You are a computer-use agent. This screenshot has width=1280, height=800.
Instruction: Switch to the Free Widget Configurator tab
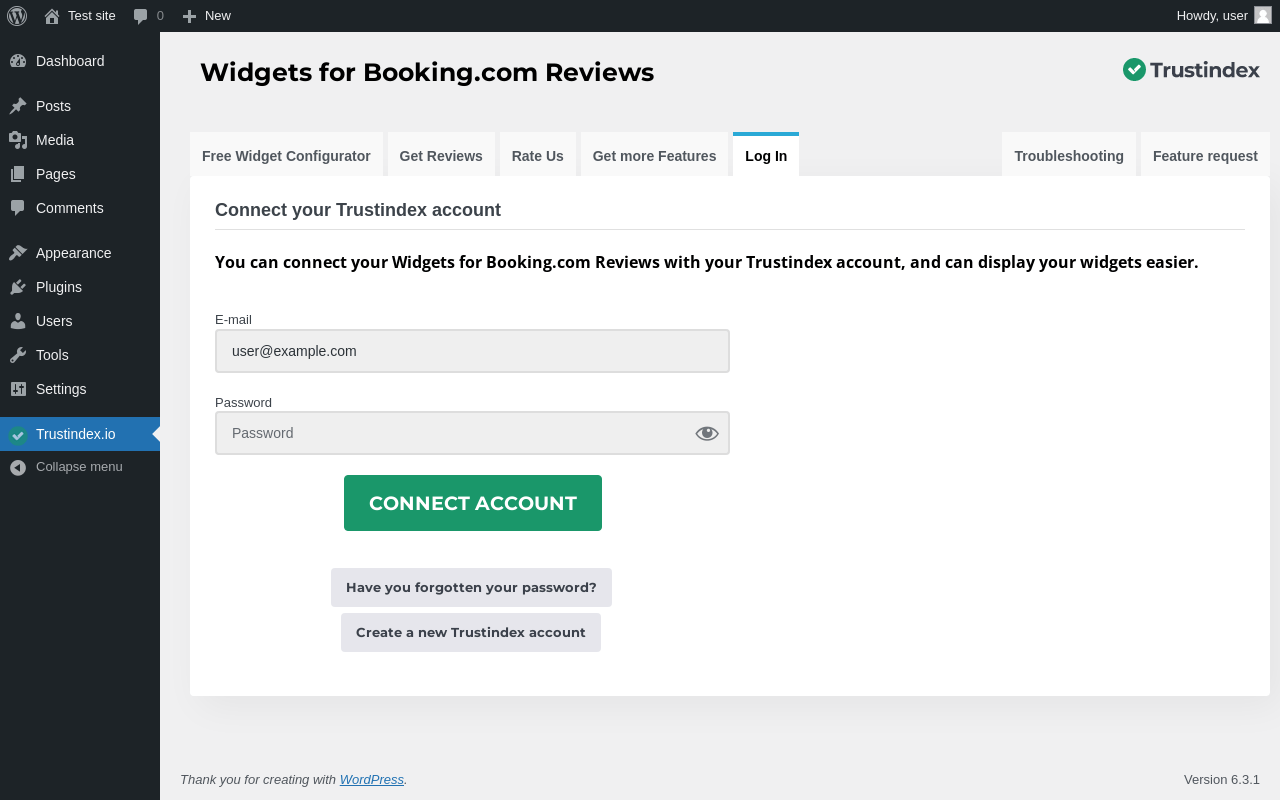(286, 156)
